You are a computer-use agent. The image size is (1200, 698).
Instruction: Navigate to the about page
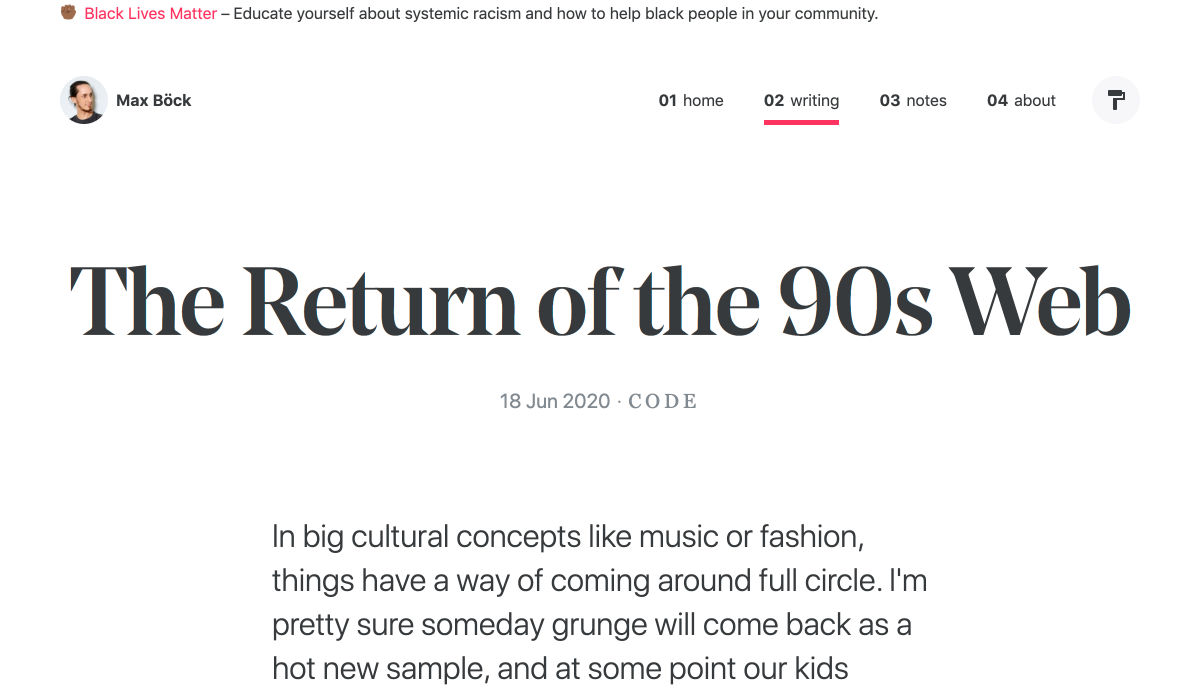pyautogui.click(x=1021, y=100)
